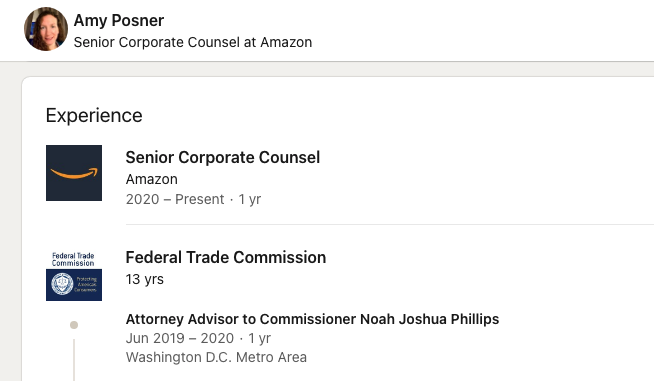Open Amy Posner's profile photo
The height and width of the screenshot is (381, 654).
point(46,29)
